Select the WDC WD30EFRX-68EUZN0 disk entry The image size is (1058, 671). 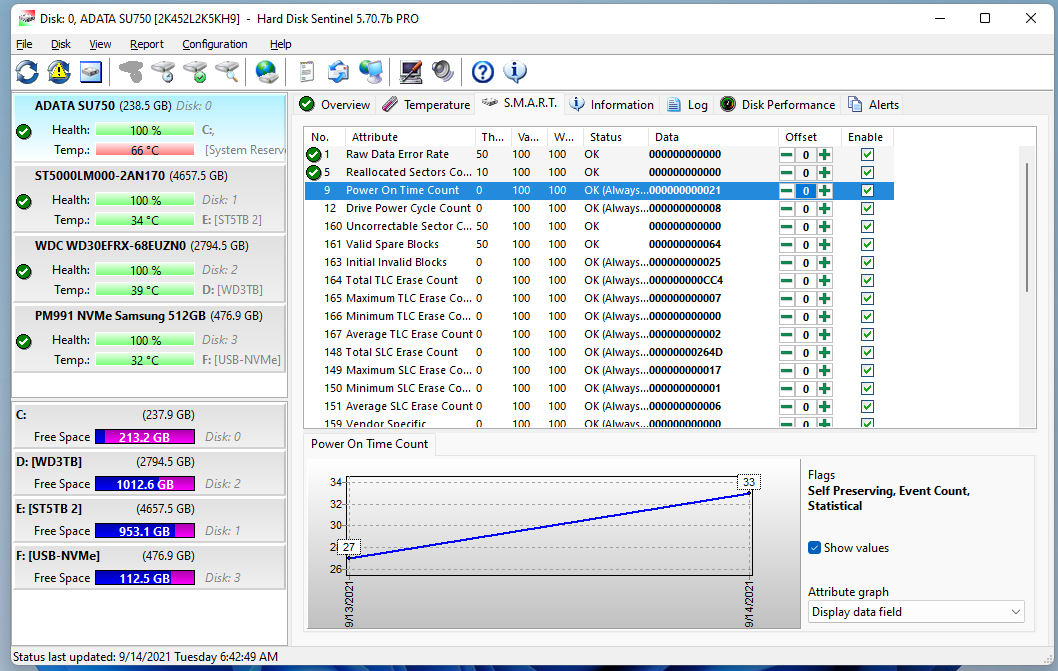(149, 269)
